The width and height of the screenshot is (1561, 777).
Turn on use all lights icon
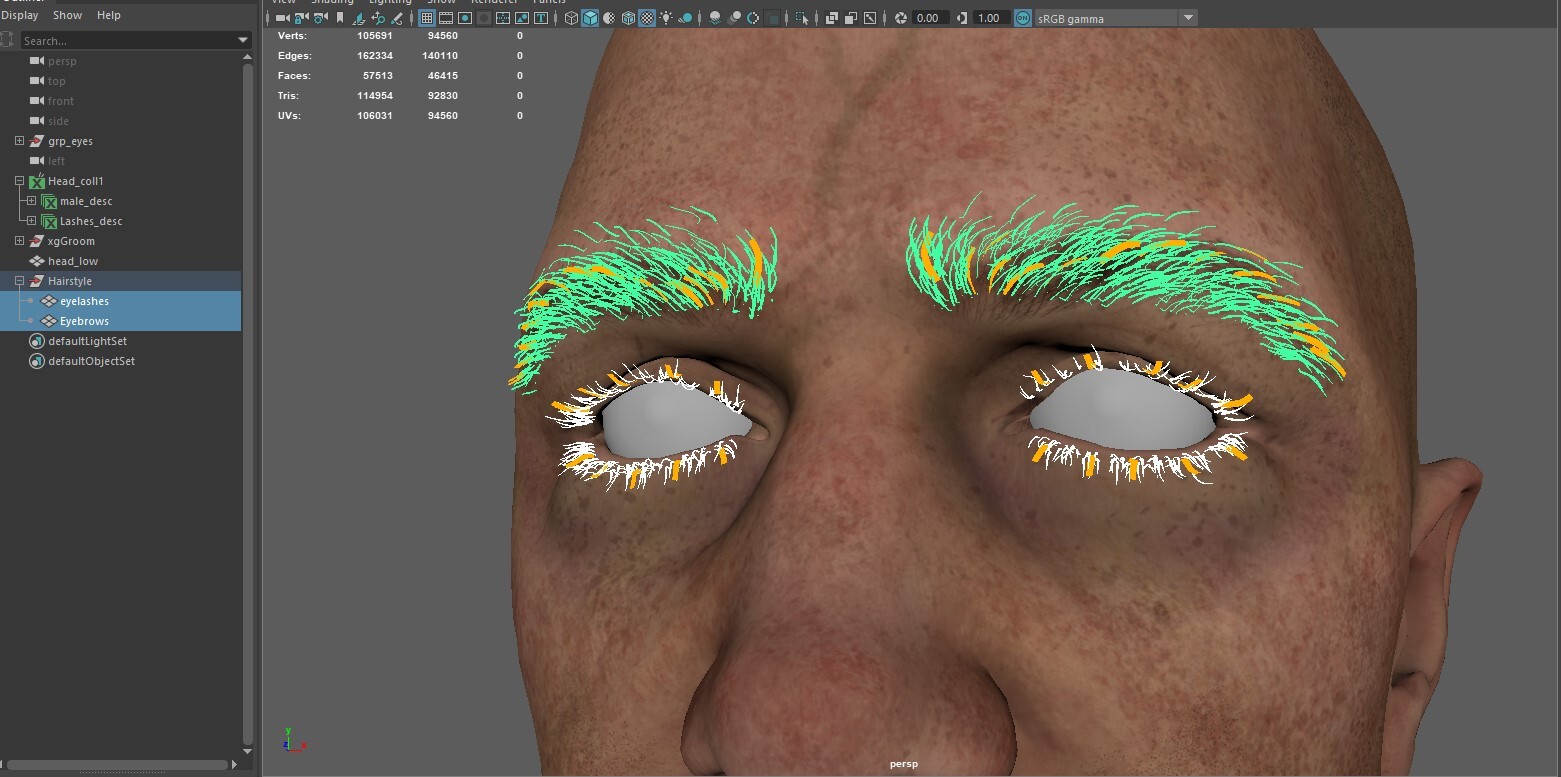[x=666, y=18]
